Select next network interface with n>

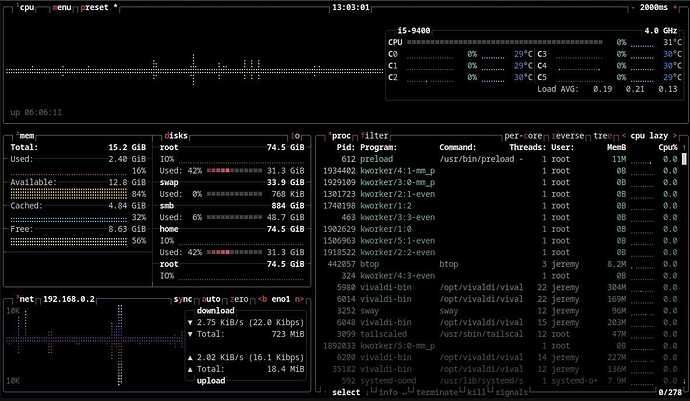click(x=299, y=299)
